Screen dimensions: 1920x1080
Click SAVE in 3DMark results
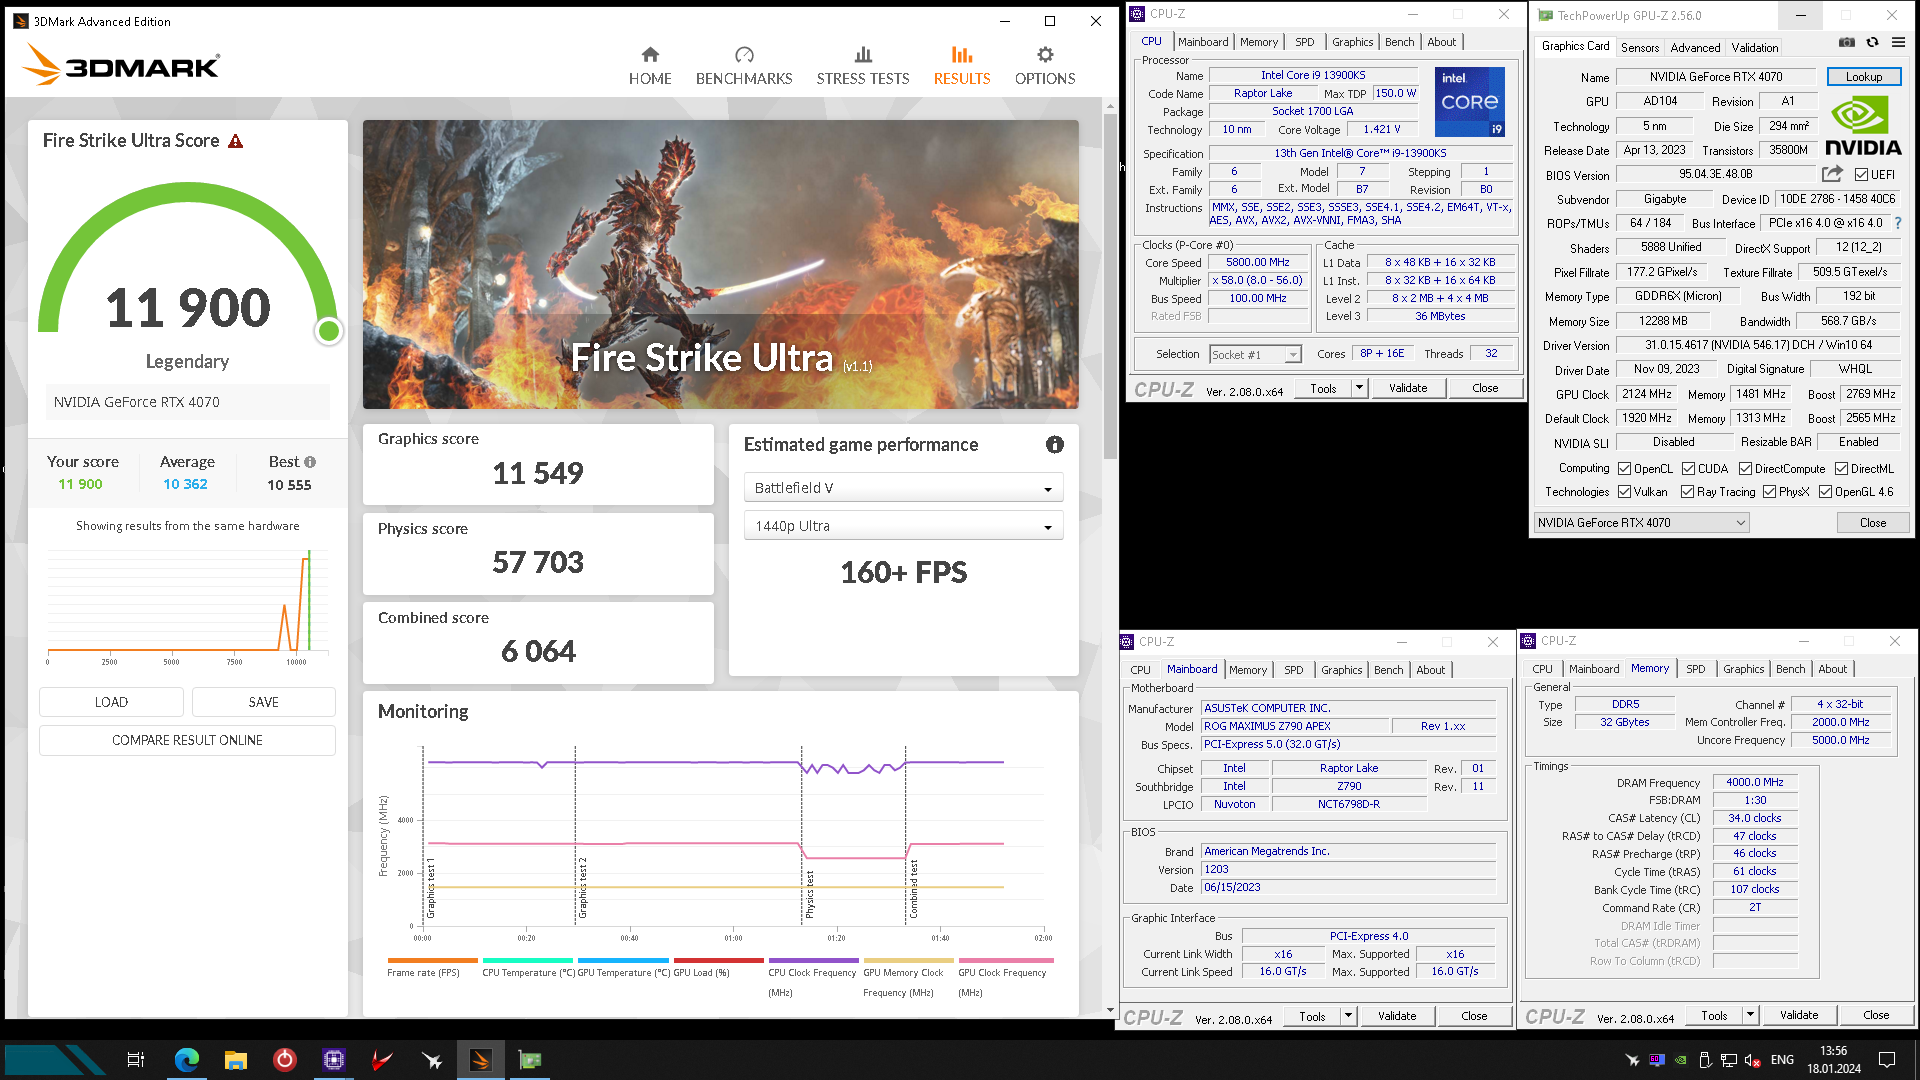(264, 702)
